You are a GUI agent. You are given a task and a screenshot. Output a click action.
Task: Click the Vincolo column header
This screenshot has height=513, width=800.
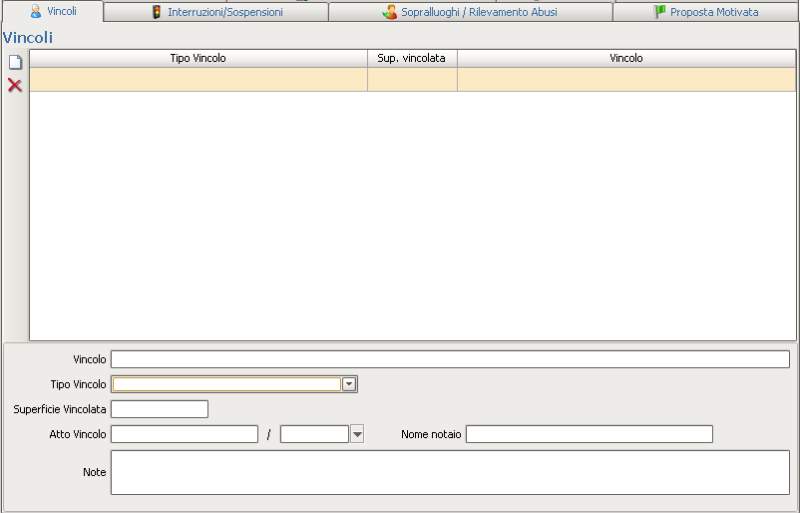click(x=627, y=58)
